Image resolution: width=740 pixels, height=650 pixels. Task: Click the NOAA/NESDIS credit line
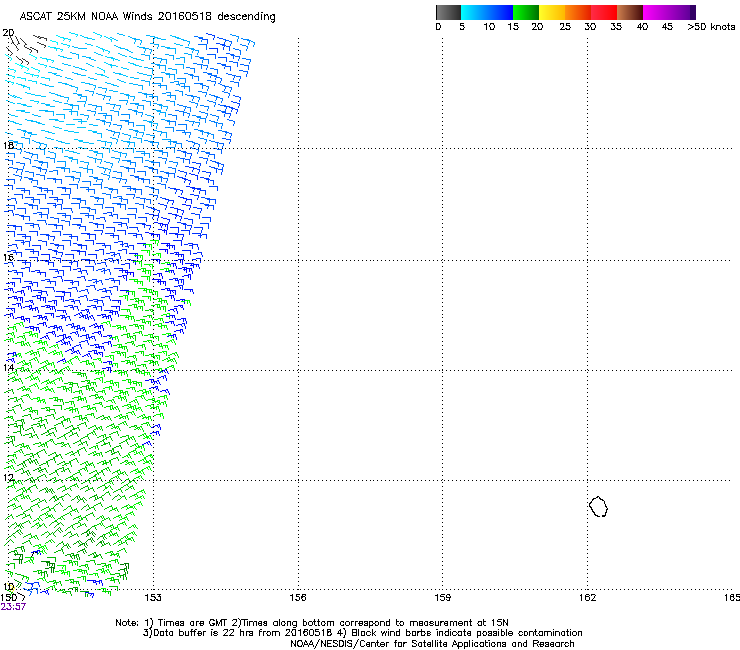point(432,644)
